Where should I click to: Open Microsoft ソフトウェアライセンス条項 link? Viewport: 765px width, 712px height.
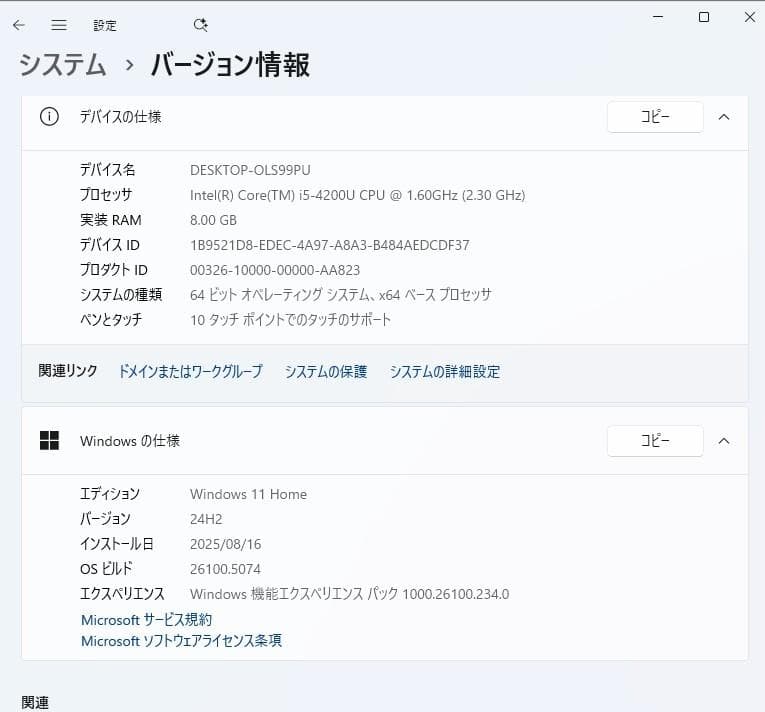coord(181,641)
